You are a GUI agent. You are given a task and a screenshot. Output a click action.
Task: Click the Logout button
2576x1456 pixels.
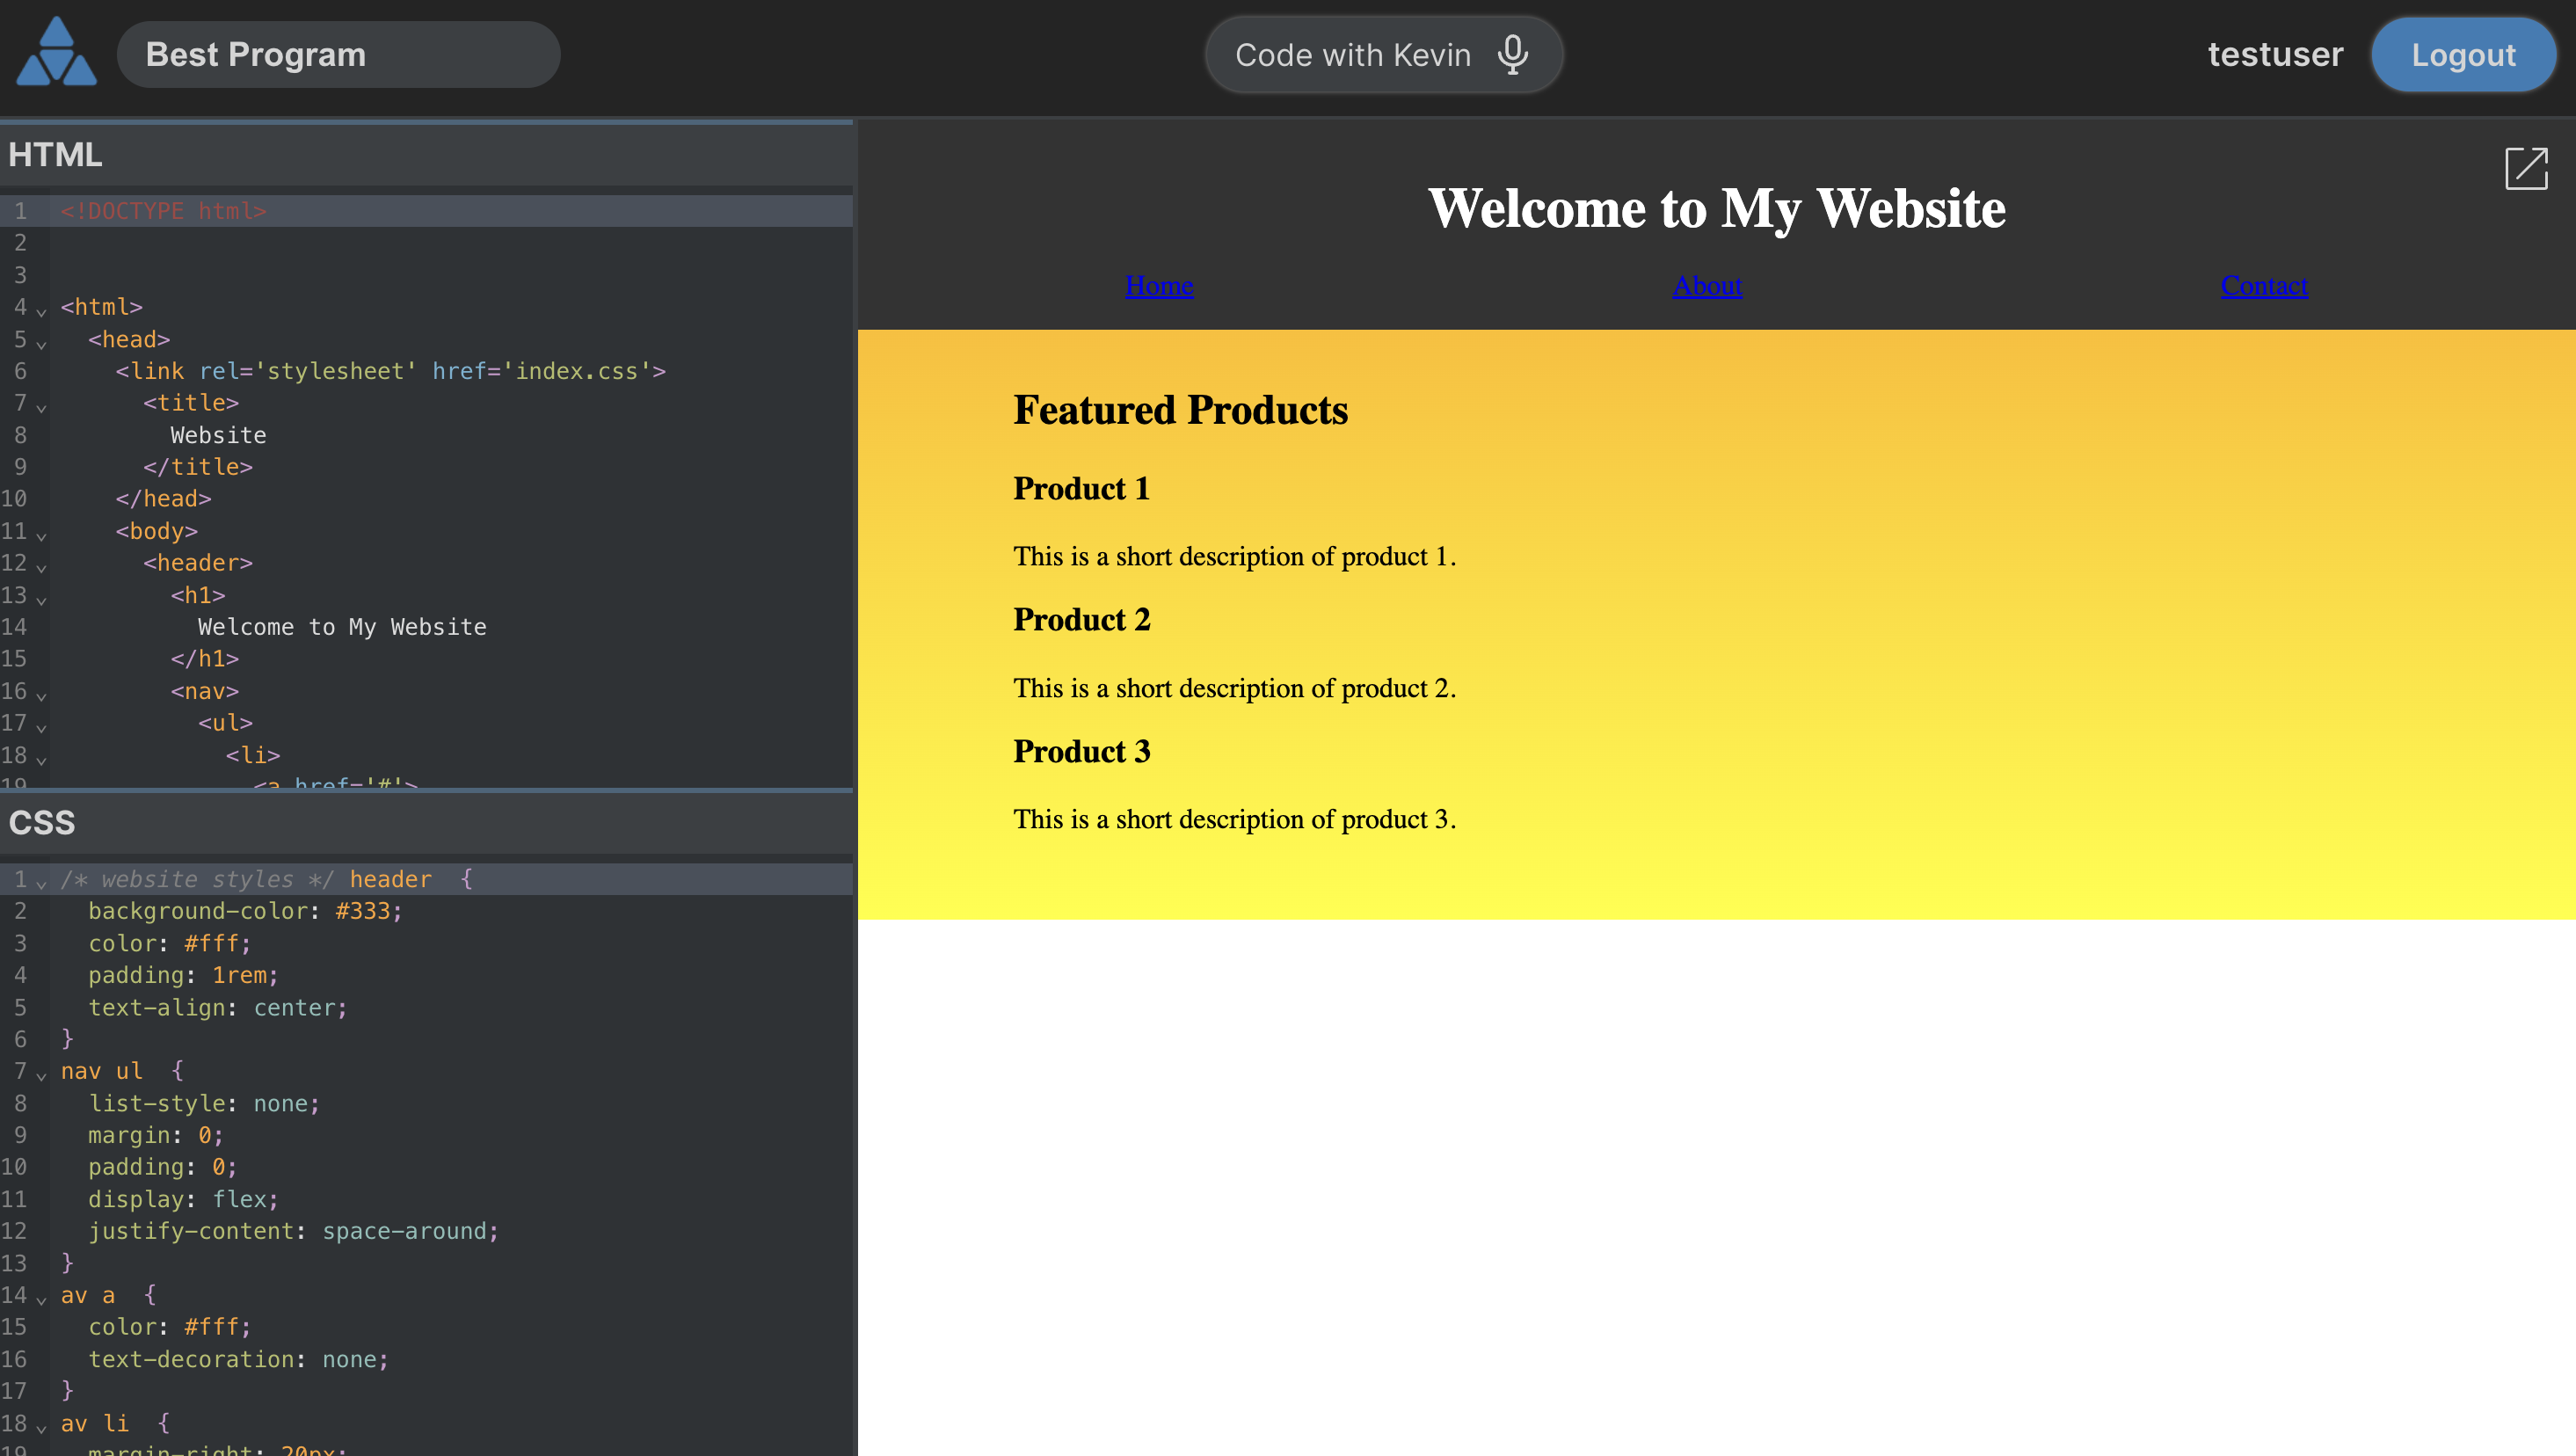pos(2462,54)
